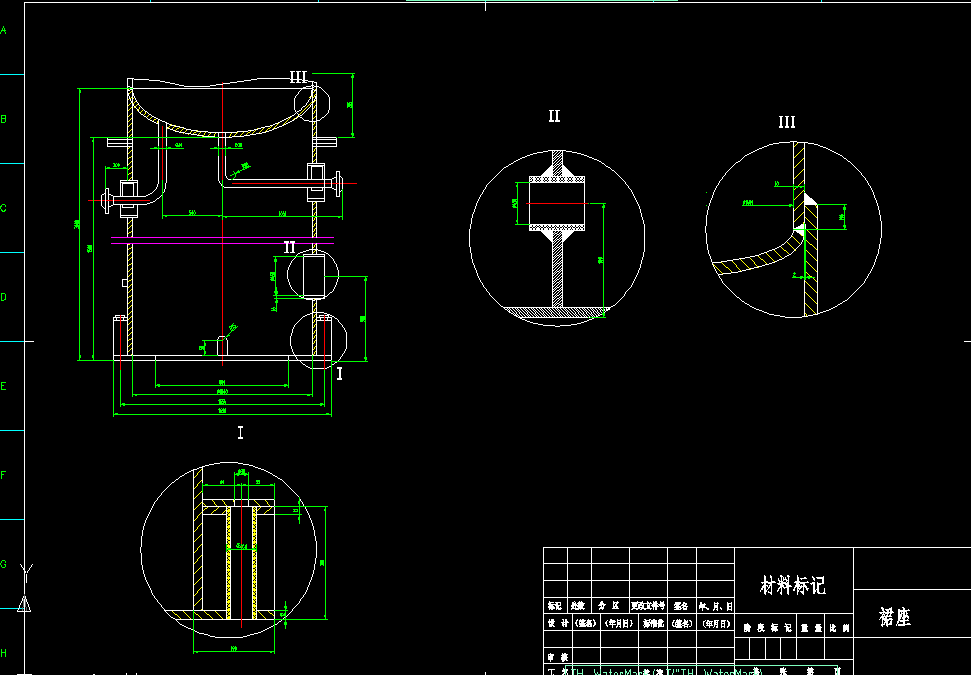Image resolution: width=971 pixels, height=675 pixels.
Task: Select detail title II above the enlarged weld view
Action: coord(554,116)
